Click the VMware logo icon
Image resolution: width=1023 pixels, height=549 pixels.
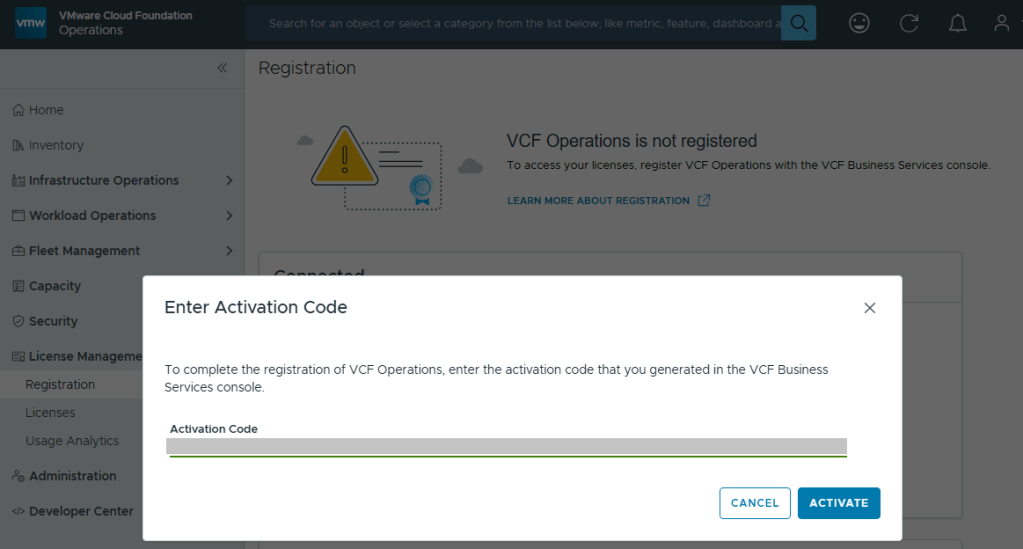[x=31, y=23]
